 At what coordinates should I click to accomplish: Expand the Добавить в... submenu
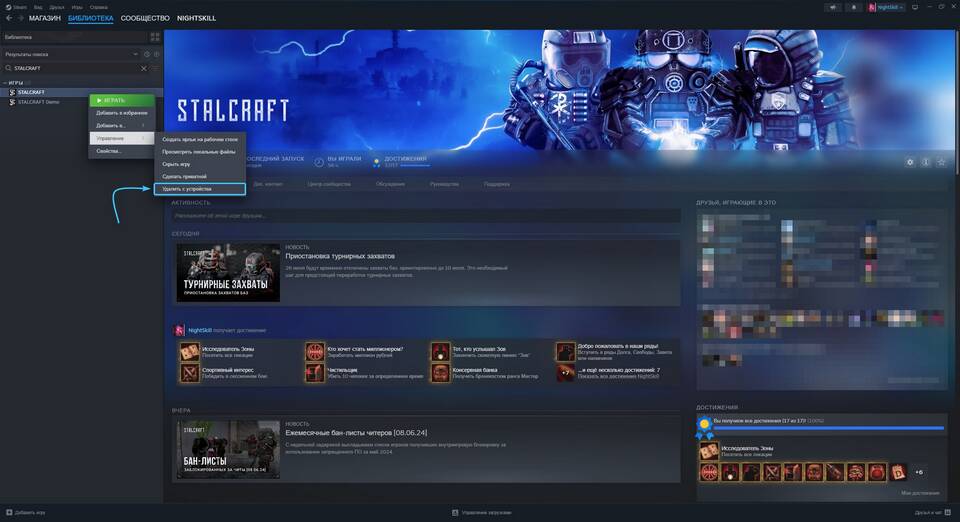pyautogui.click(x=121, y=126)
